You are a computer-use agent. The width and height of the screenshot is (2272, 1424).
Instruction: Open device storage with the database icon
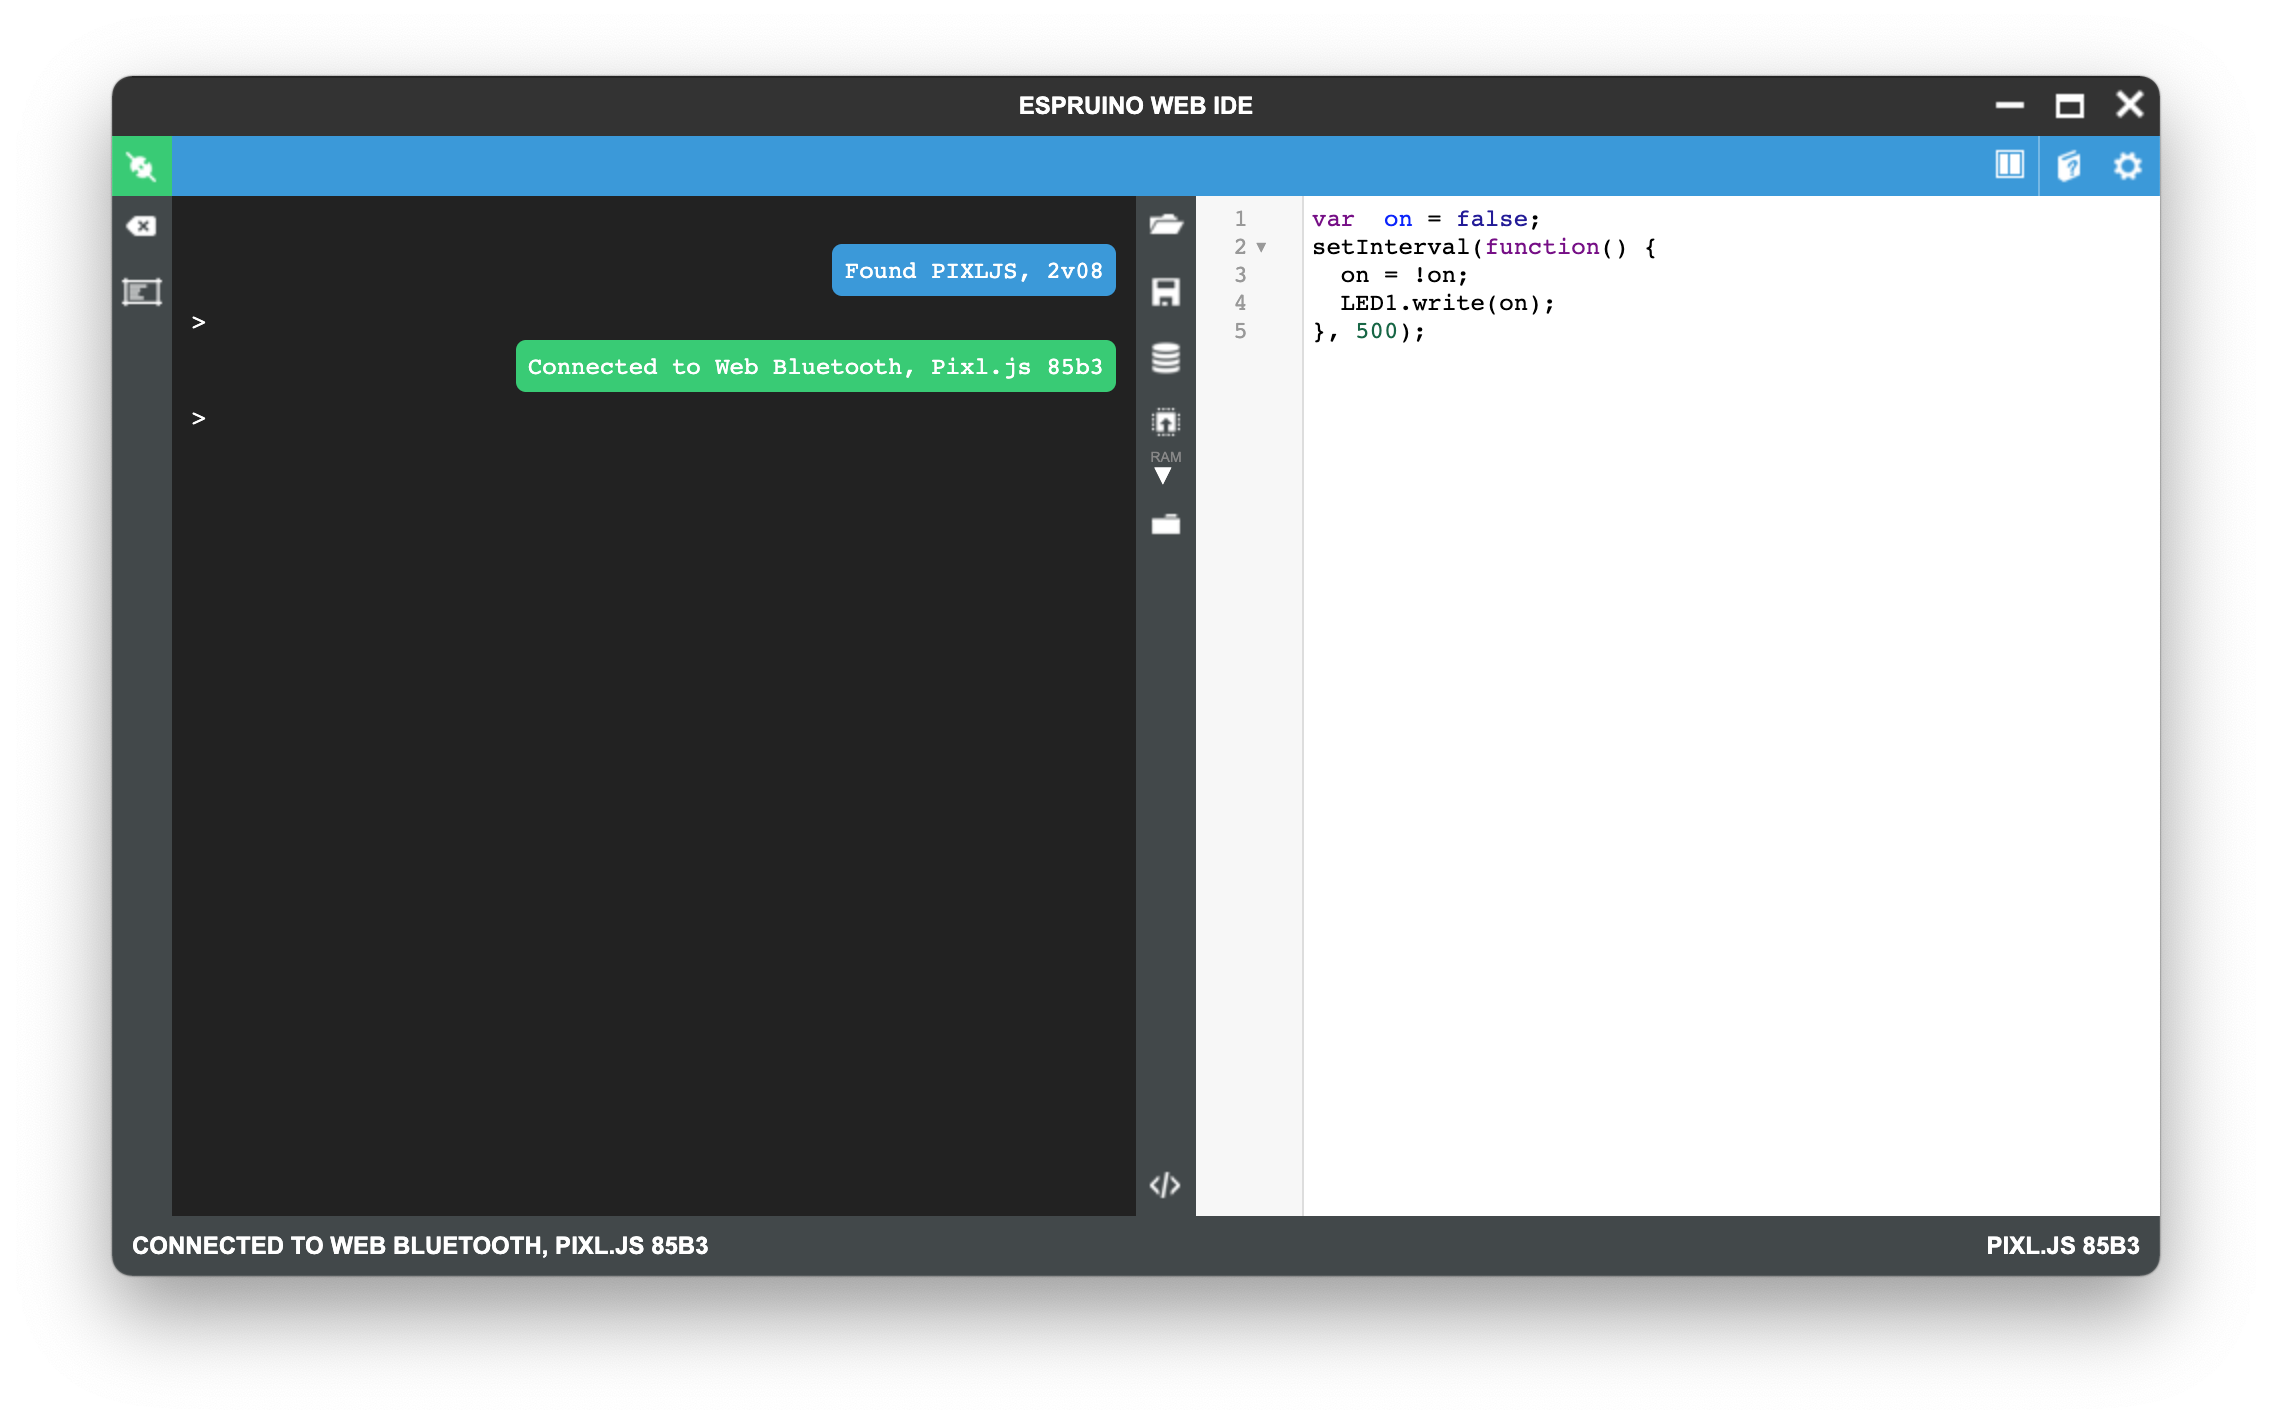[x=1166, y=358]
